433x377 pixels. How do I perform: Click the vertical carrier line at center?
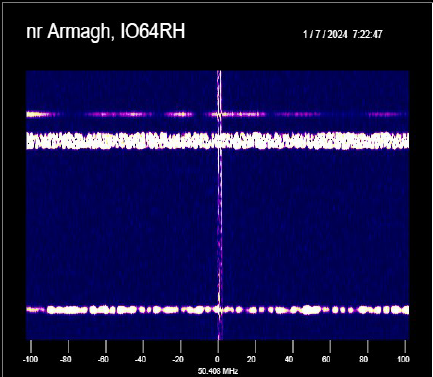click(219, 205)
